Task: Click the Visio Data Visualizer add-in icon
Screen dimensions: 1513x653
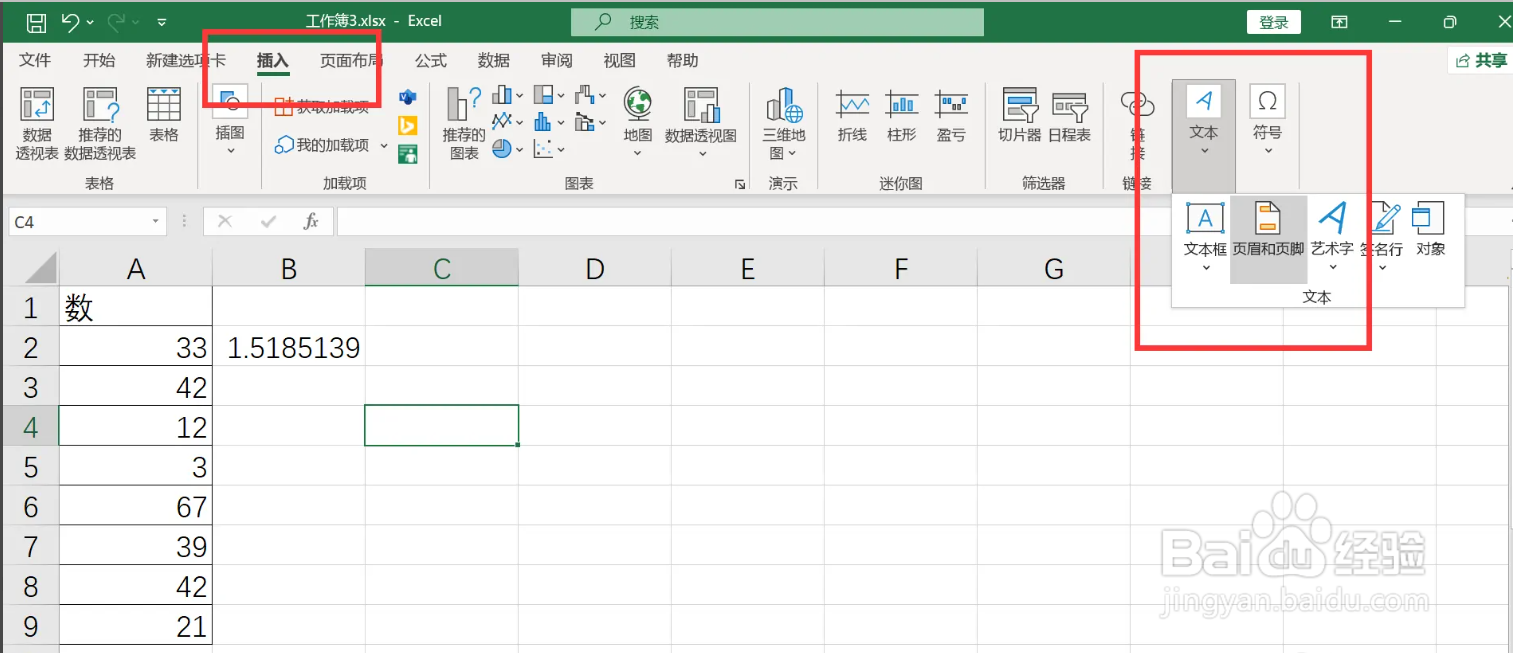Action: (407, 97)
